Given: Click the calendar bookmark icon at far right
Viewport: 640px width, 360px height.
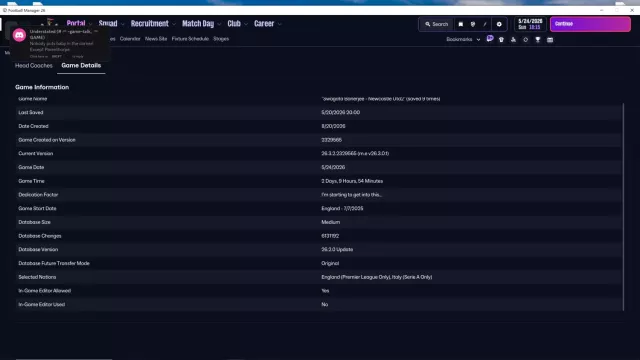Looking at the screenshot, I should [x=550, y=40].
